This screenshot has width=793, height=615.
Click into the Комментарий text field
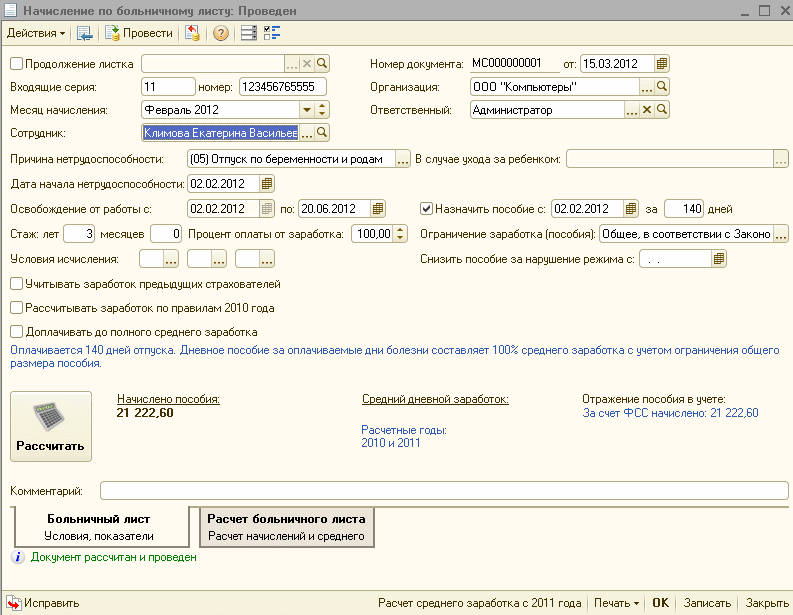[x=443, y=491]
